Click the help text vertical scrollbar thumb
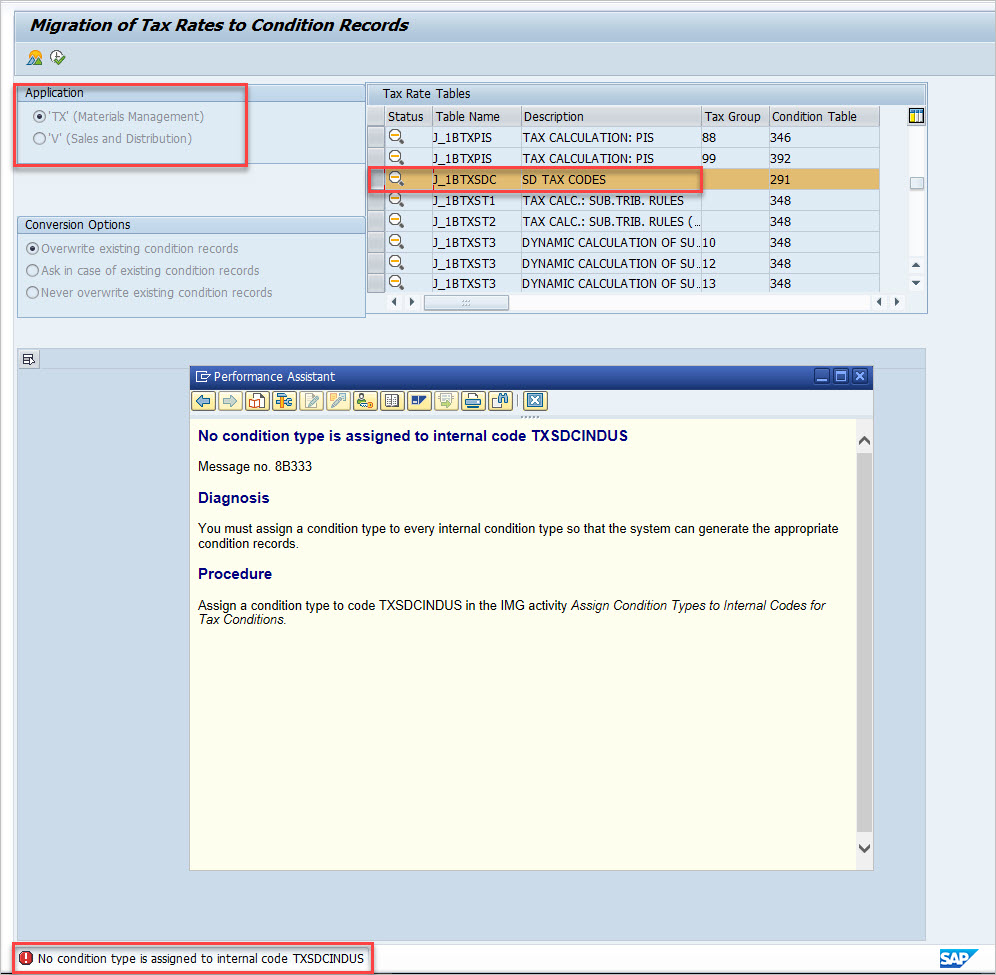 tap(864, 642)
